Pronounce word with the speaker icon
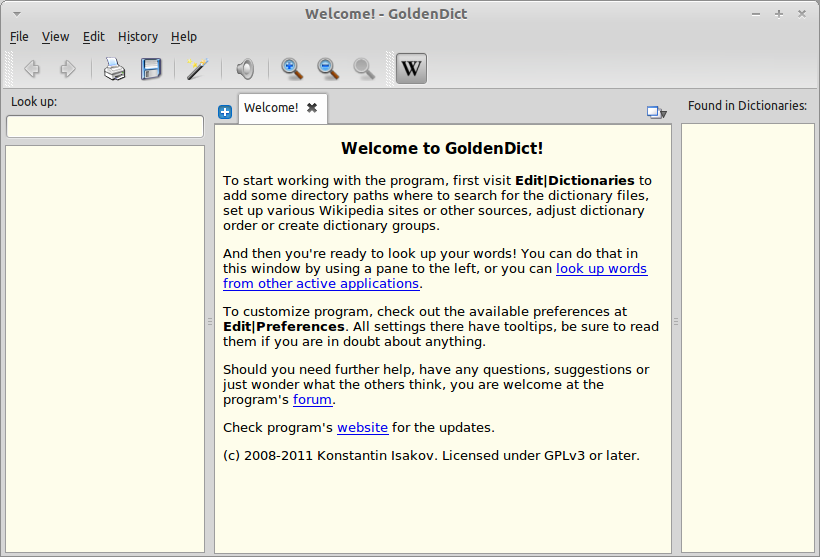Screen dimensions: 820x557 pos(245,69)
